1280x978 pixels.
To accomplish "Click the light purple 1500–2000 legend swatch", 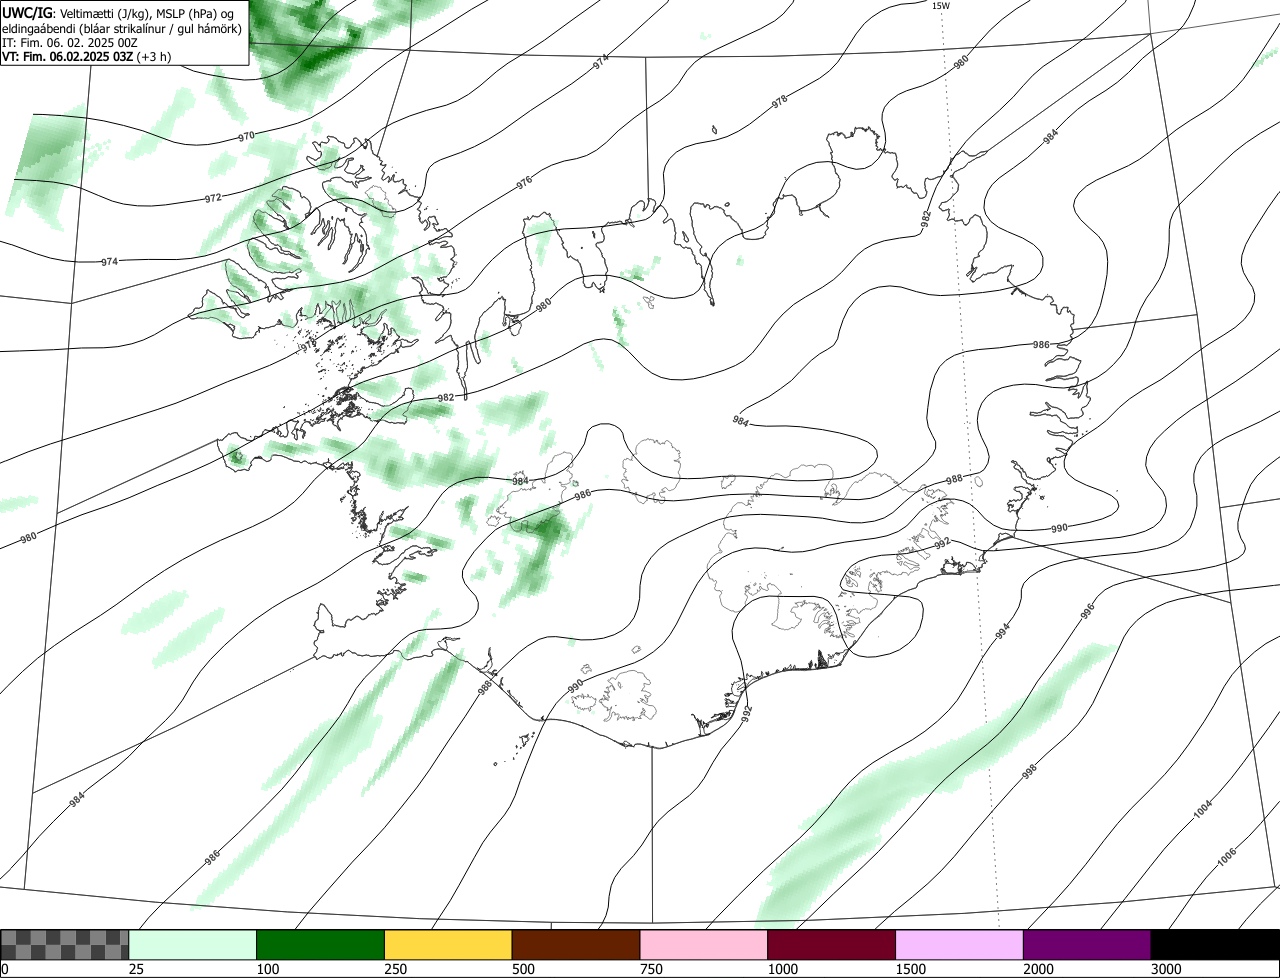I will click(960, 944).
